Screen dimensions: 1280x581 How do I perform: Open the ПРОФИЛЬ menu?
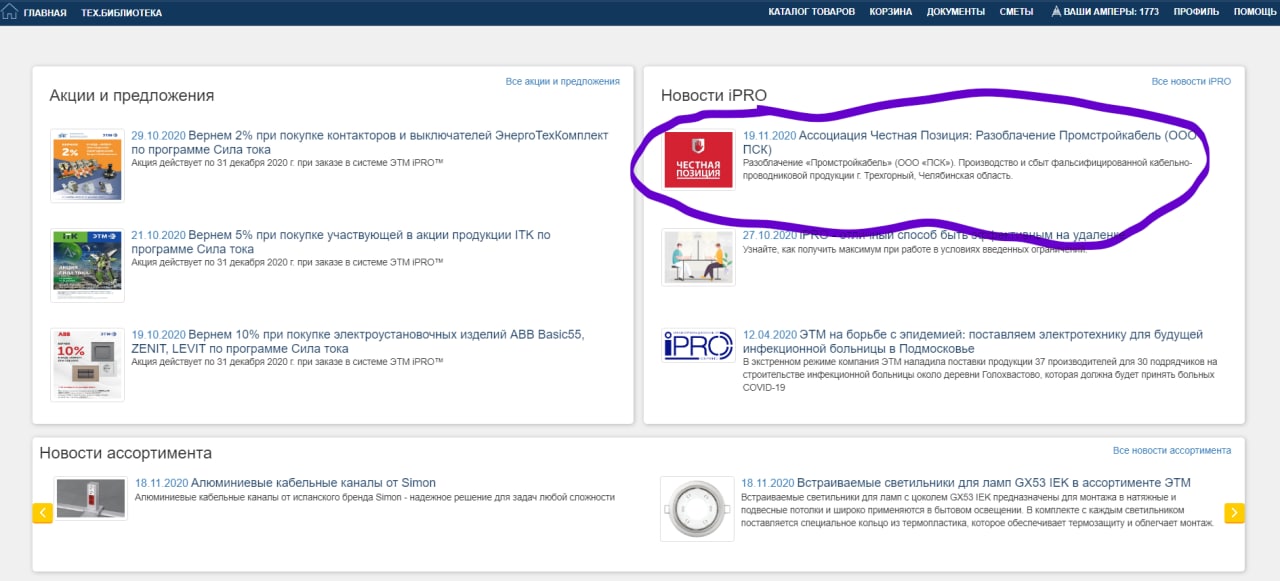point(1196,12)
